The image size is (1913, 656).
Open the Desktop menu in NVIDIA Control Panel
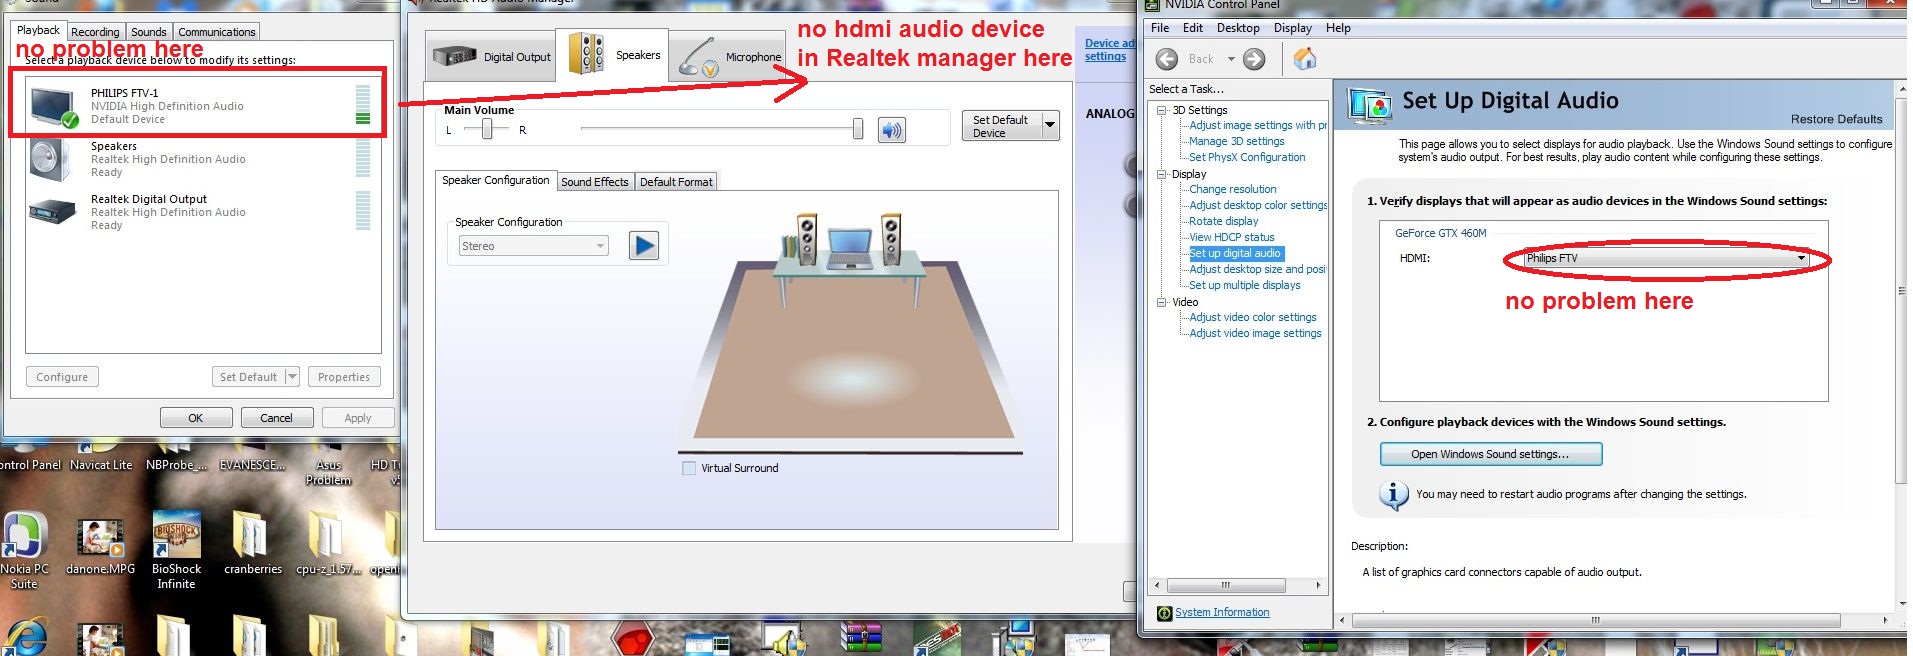1238,28
